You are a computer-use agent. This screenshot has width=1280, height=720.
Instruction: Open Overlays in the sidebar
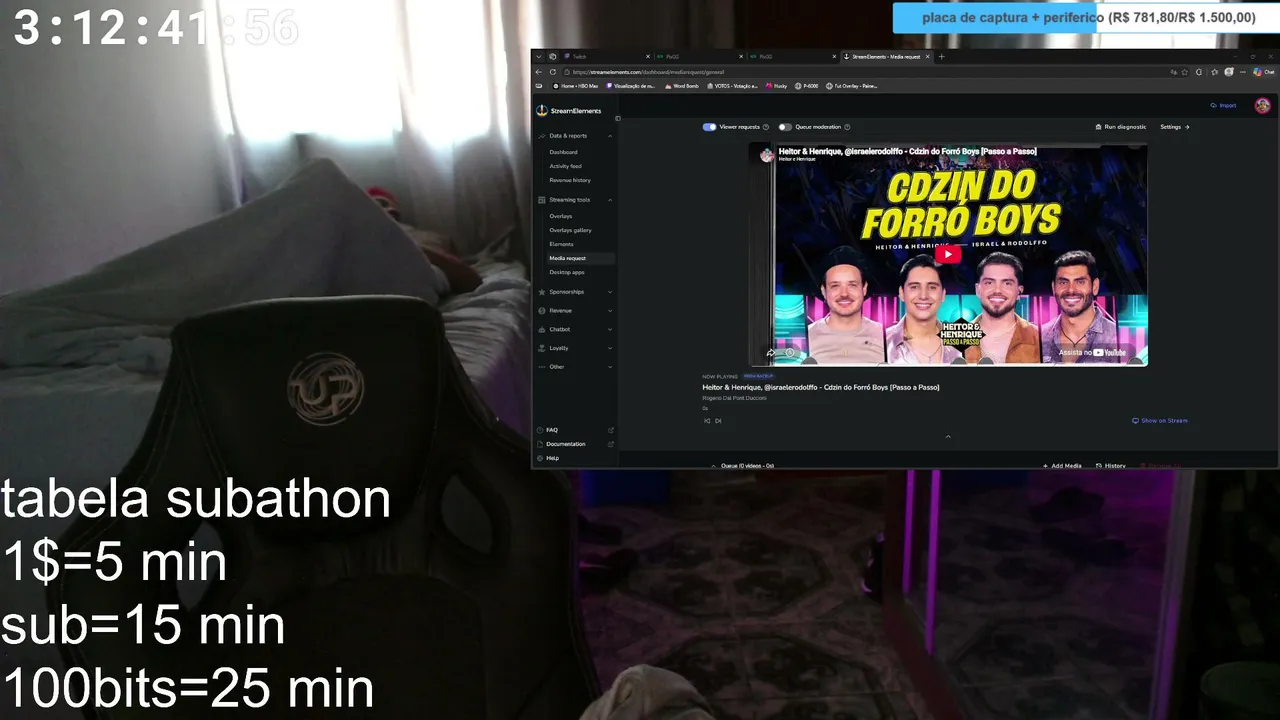coord(560,216)
